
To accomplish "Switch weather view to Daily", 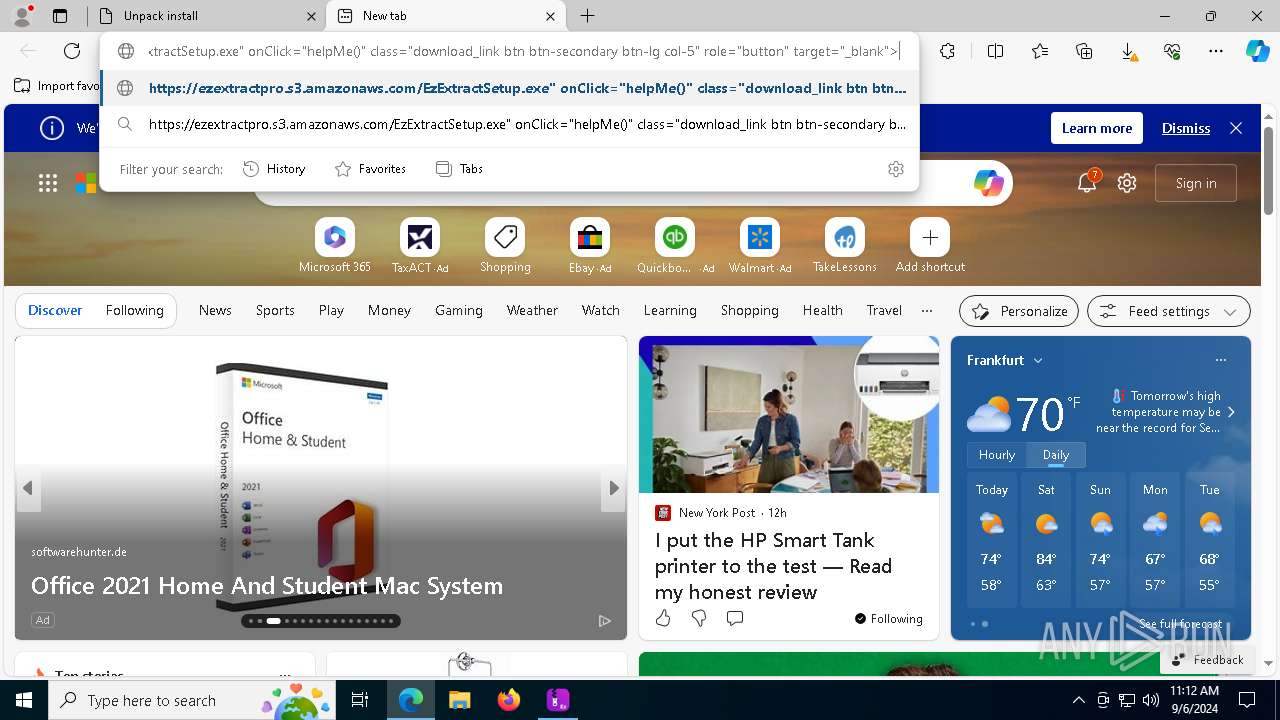I will 1056,455.
